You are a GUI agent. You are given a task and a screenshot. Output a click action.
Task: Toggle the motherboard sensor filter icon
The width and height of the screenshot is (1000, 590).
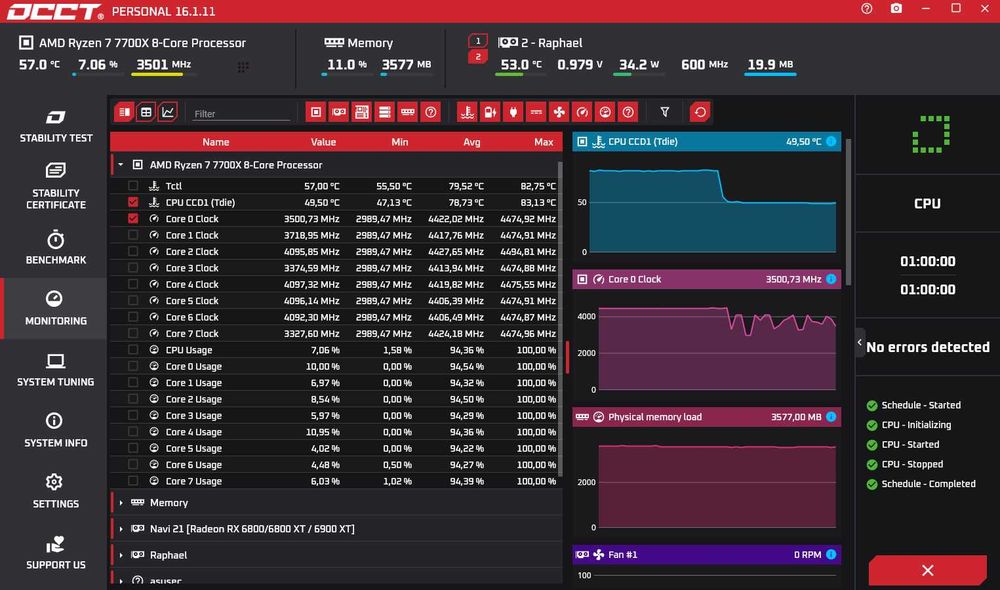362,112
